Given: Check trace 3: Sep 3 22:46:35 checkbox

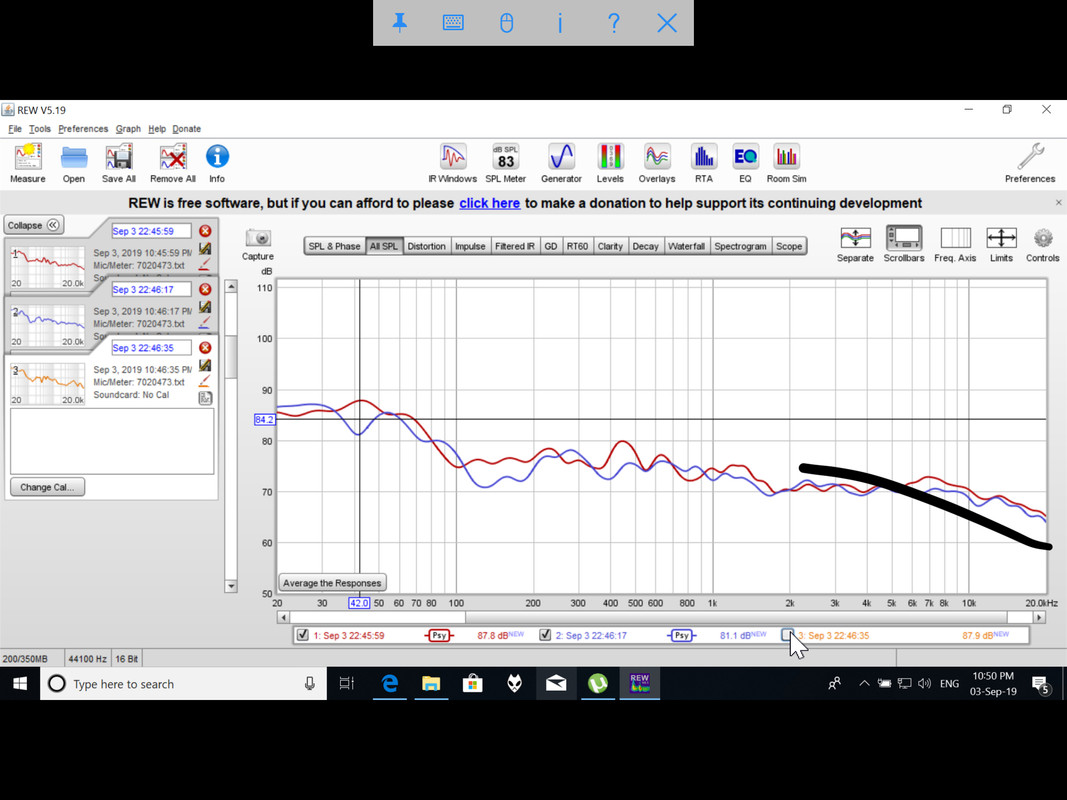Looking at the screenshot, I should 787,635.
